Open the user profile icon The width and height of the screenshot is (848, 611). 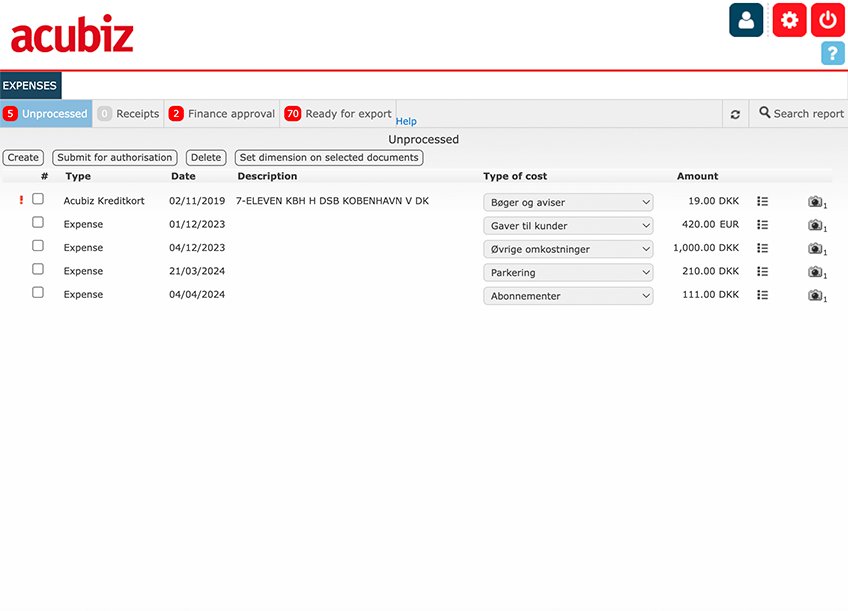(x=745, y=20)
